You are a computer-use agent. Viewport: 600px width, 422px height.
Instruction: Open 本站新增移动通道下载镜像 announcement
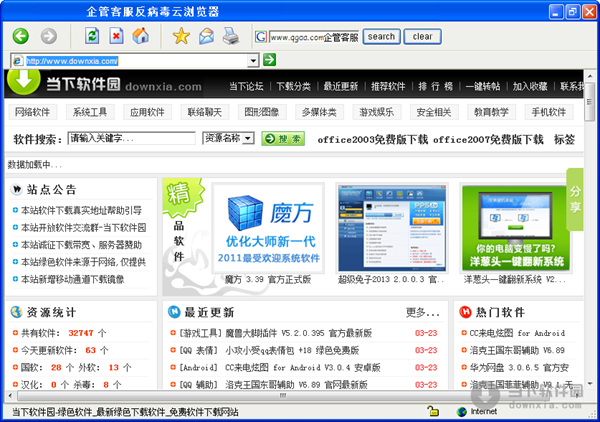pos(72,279)
